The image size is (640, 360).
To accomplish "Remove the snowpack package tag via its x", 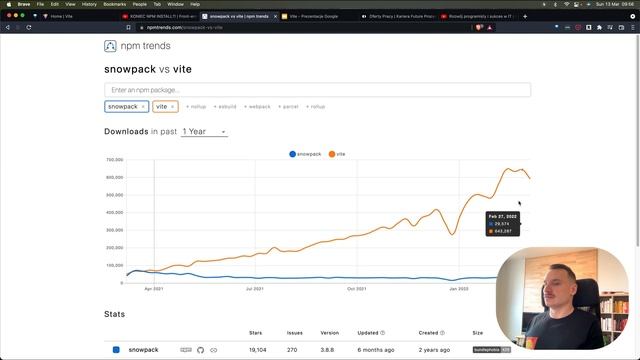I will point(143,107).
